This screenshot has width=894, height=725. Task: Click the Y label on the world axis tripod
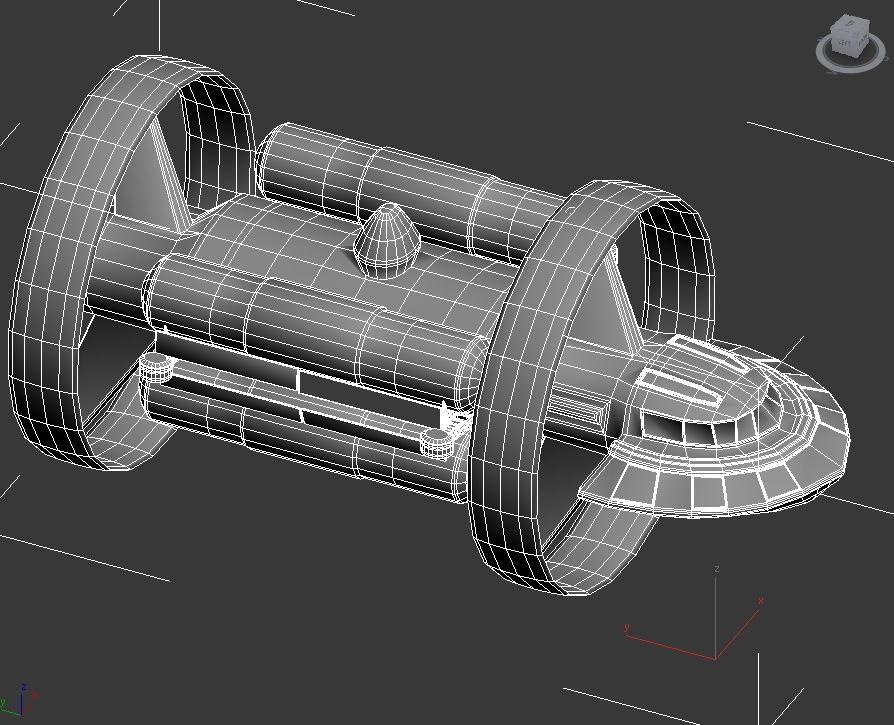coord(626,627)
